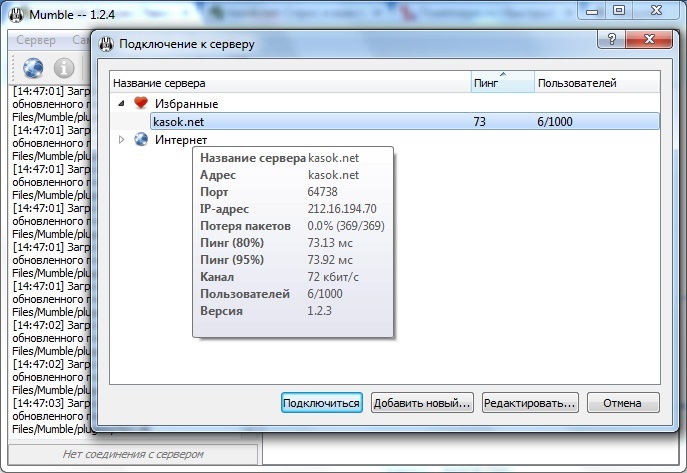Collapse the Избранные group
The width and height of the screenshot is (687, 473).
(121, 104)
